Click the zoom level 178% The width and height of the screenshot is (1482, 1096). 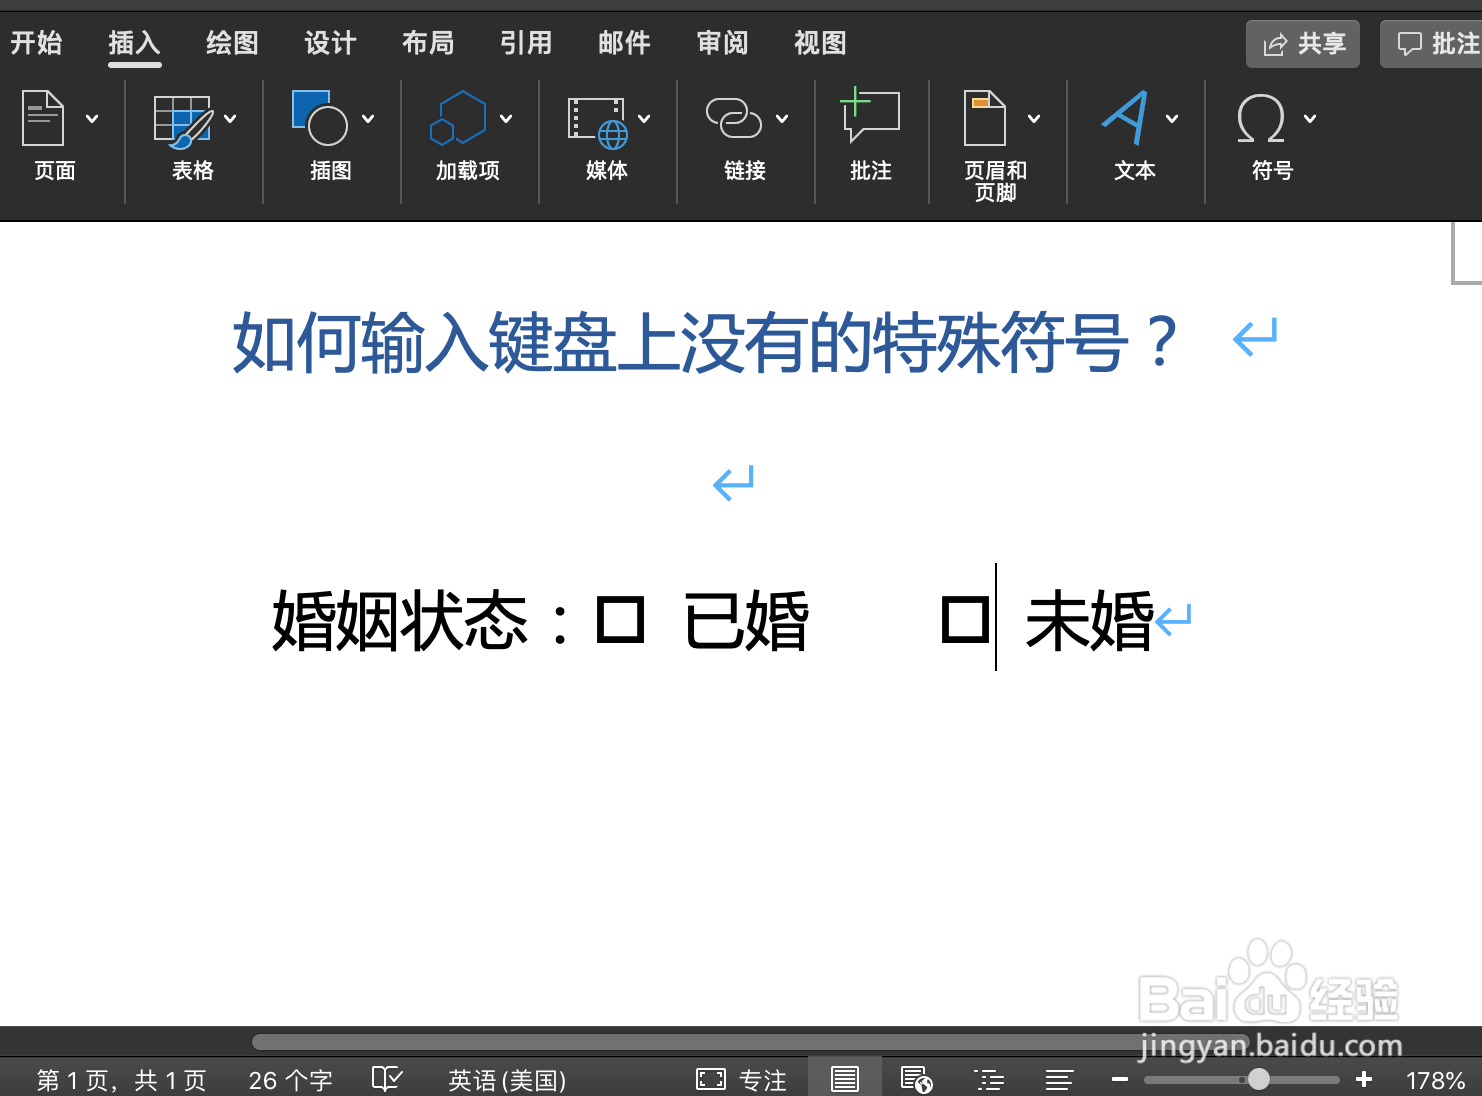tap(1435, 1080)
